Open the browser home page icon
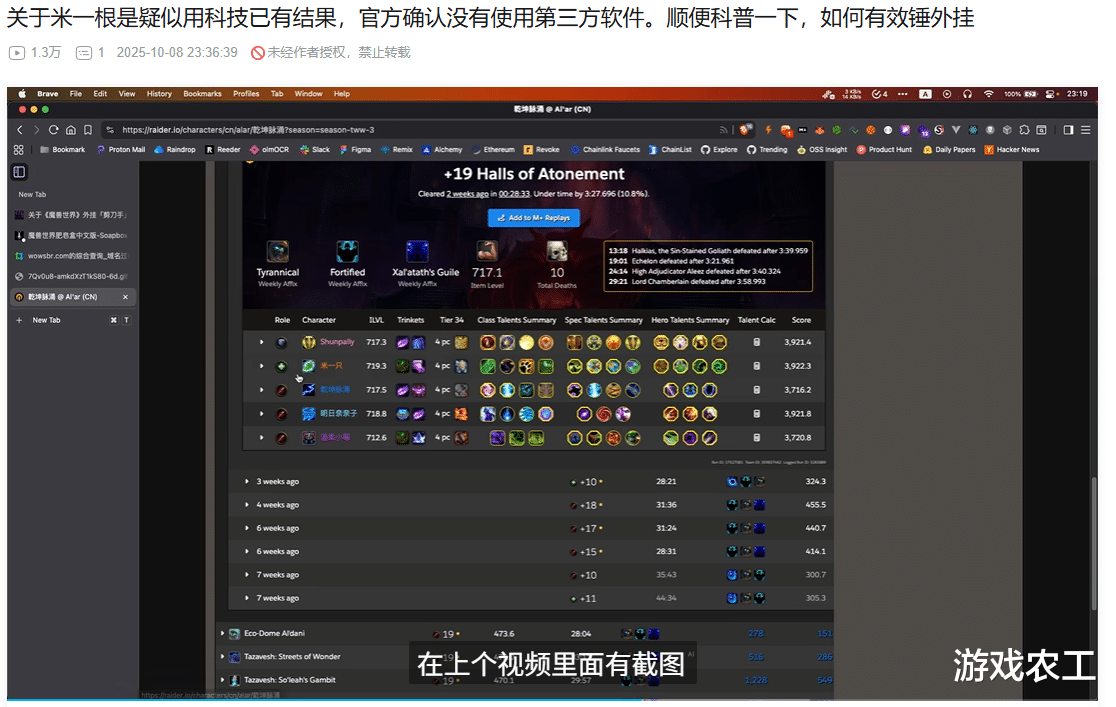Image resolution: width=1116 pixels, height=707 pixels. [70, 130]
